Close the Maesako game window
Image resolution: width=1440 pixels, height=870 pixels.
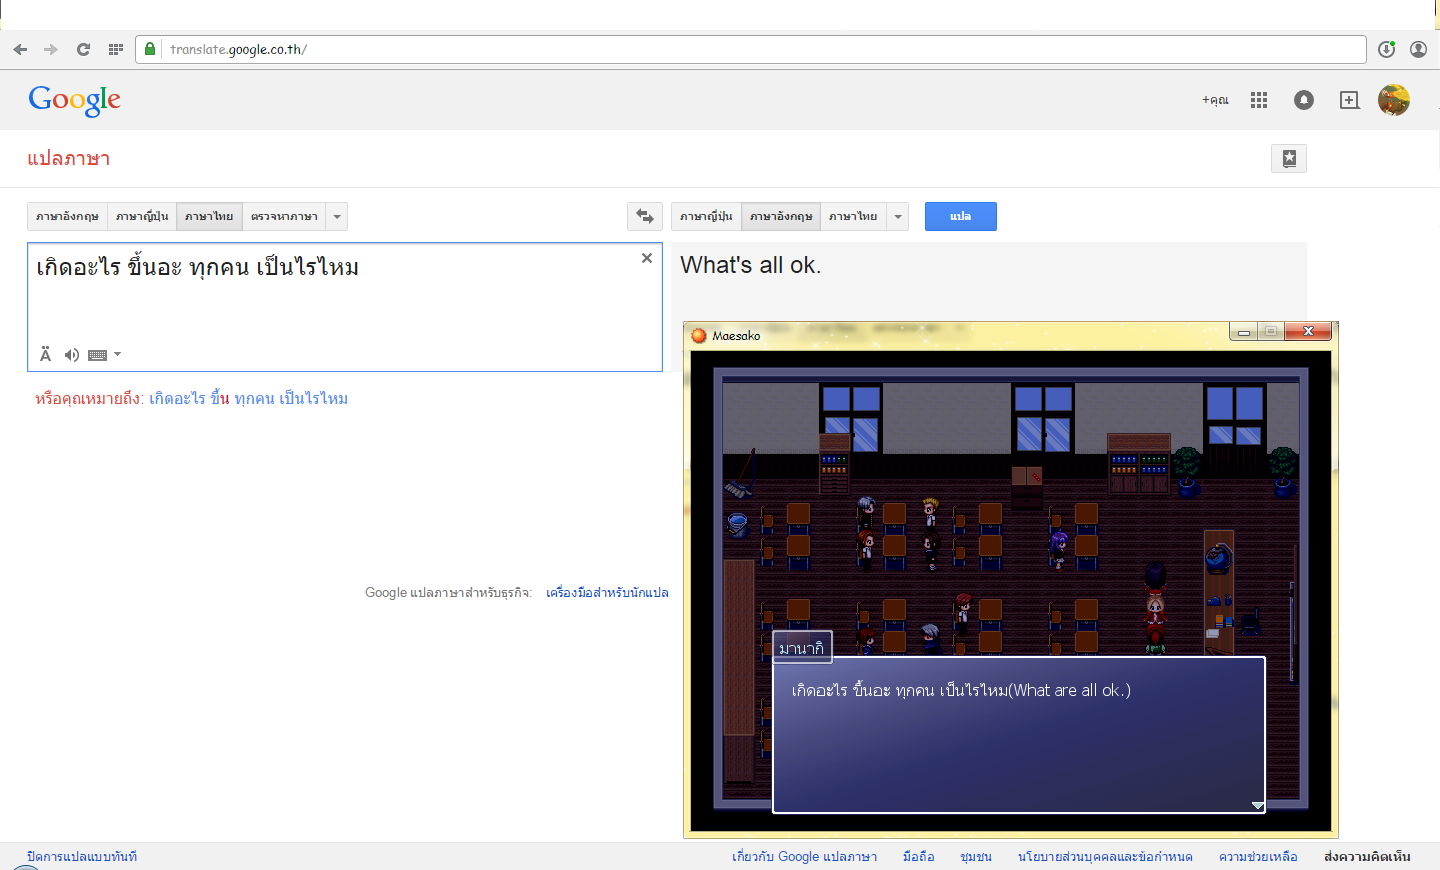click(1308, 332)
